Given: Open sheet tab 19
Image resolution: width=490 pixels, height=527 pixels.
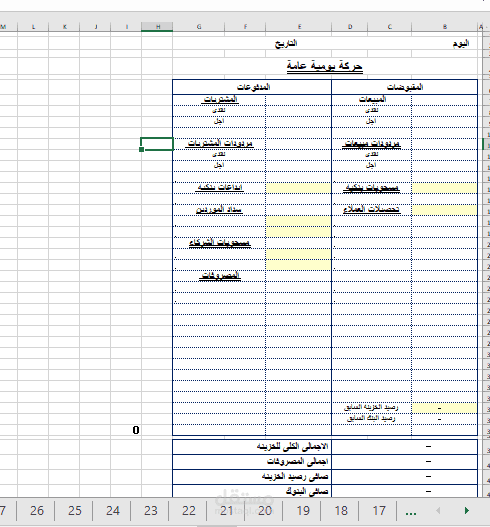Looking at the screenshot, I should click(303, 511).
